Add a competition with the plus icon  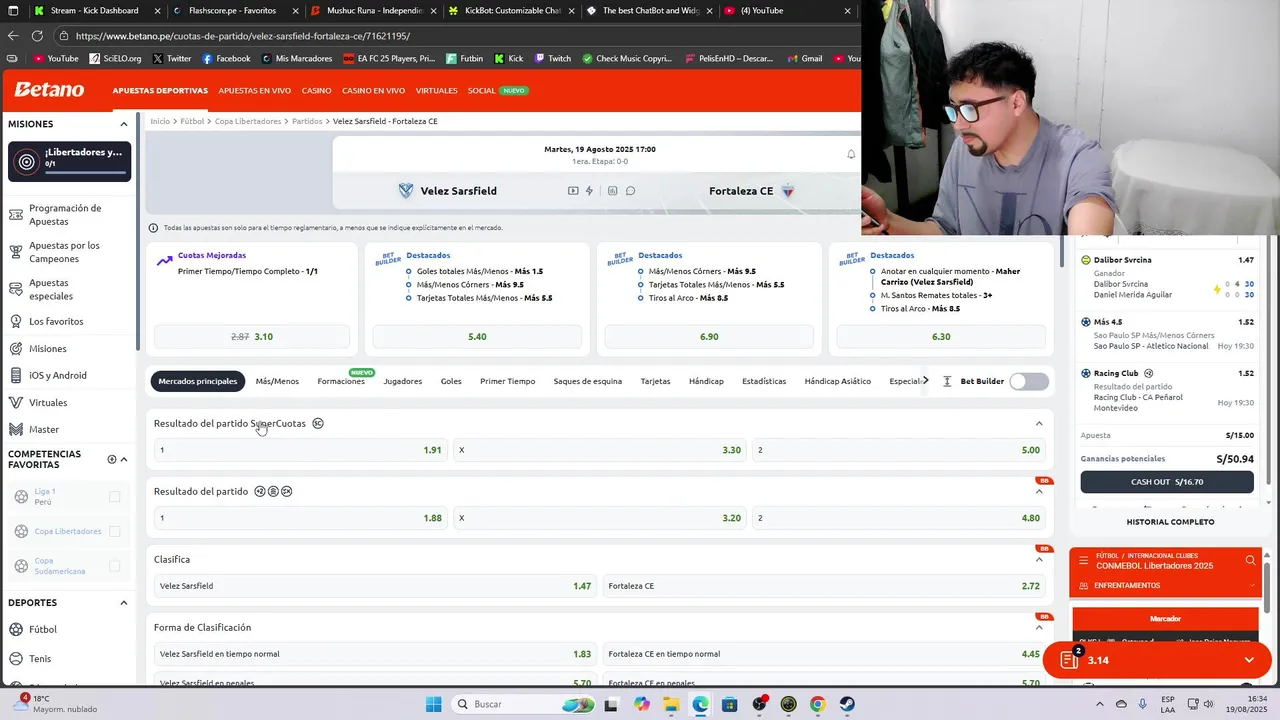click(x=112, y=459)
